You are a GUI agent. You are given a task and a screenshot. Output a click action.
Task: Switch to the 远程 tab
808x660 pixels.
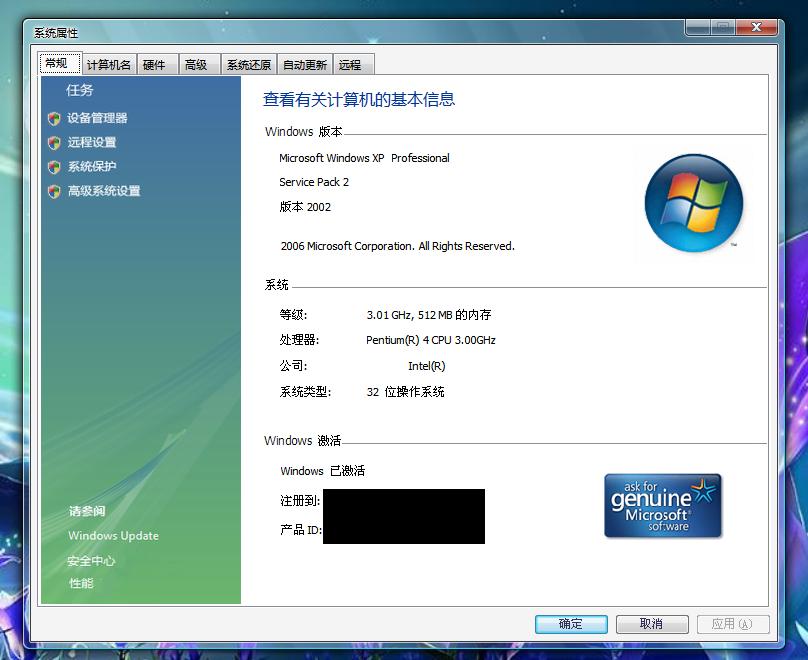(354, 65)
